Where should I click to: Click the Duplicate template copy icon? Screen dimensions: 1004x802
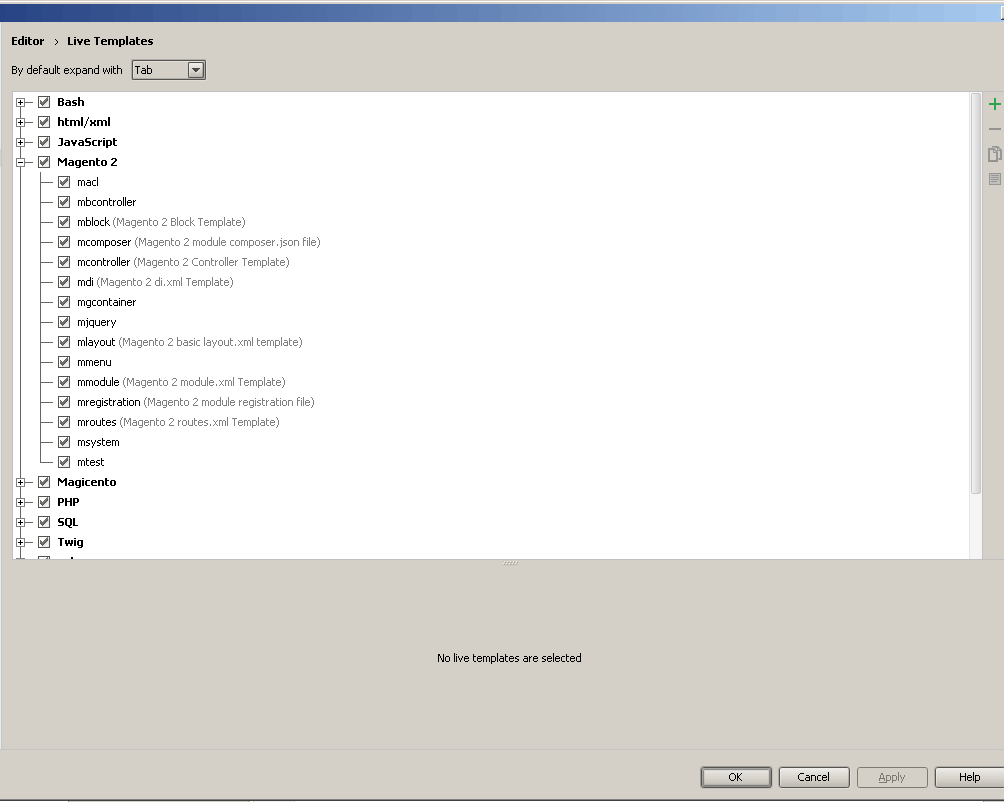tap(994, 154)
